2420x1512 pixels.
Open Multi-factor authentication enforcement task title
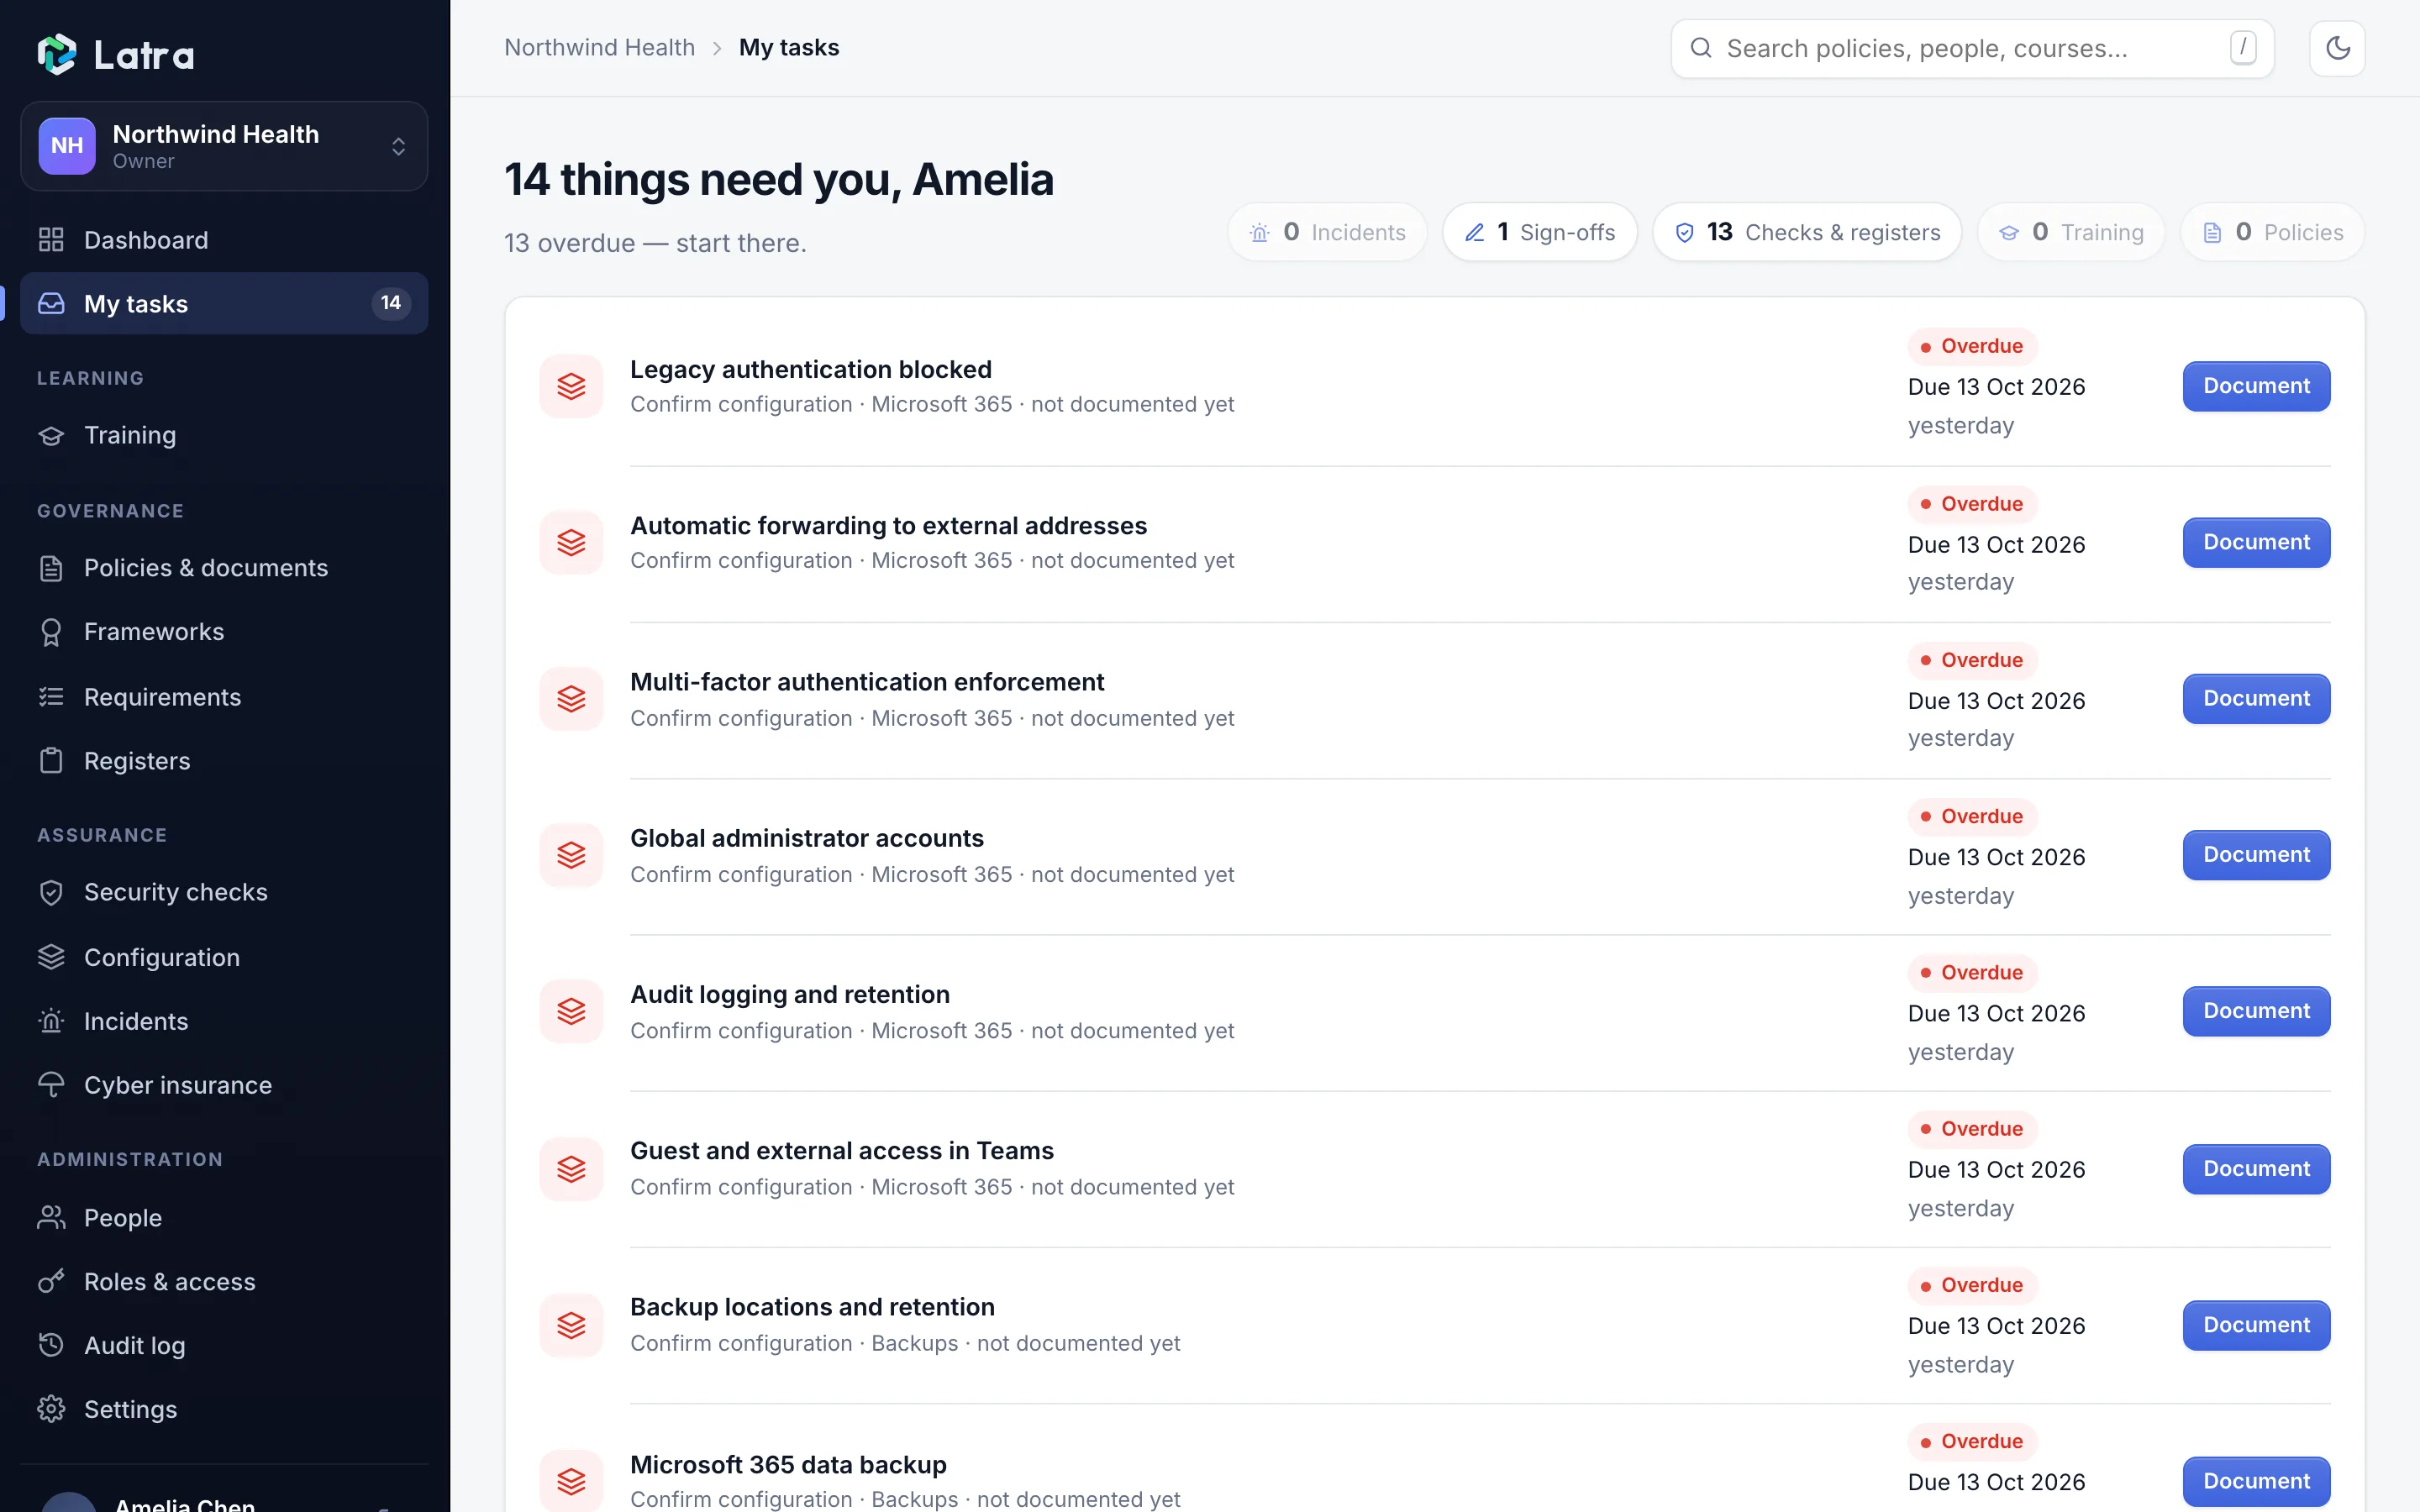pyautogui.click(x=867, y=682)
